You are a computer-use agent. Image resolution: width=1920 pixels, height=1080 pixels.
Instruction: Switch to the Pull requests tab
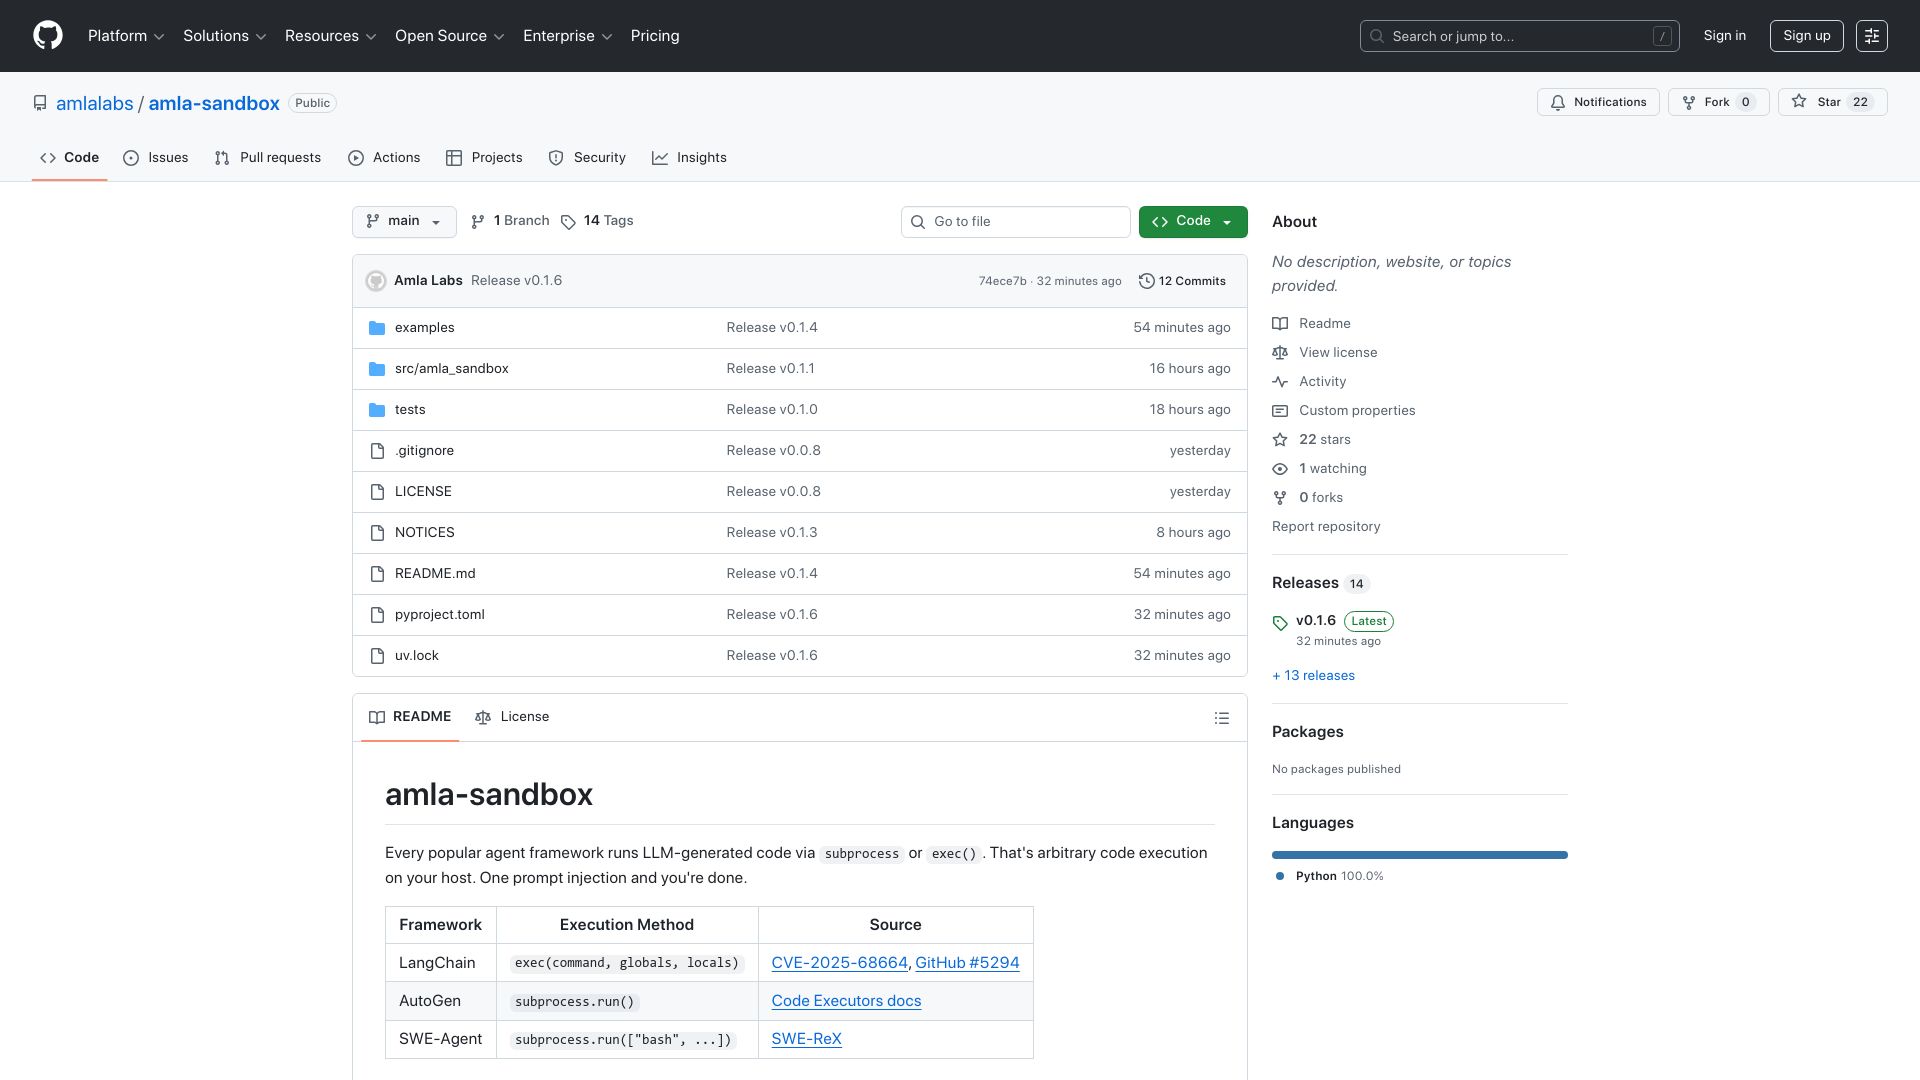(x=268, y=158)
